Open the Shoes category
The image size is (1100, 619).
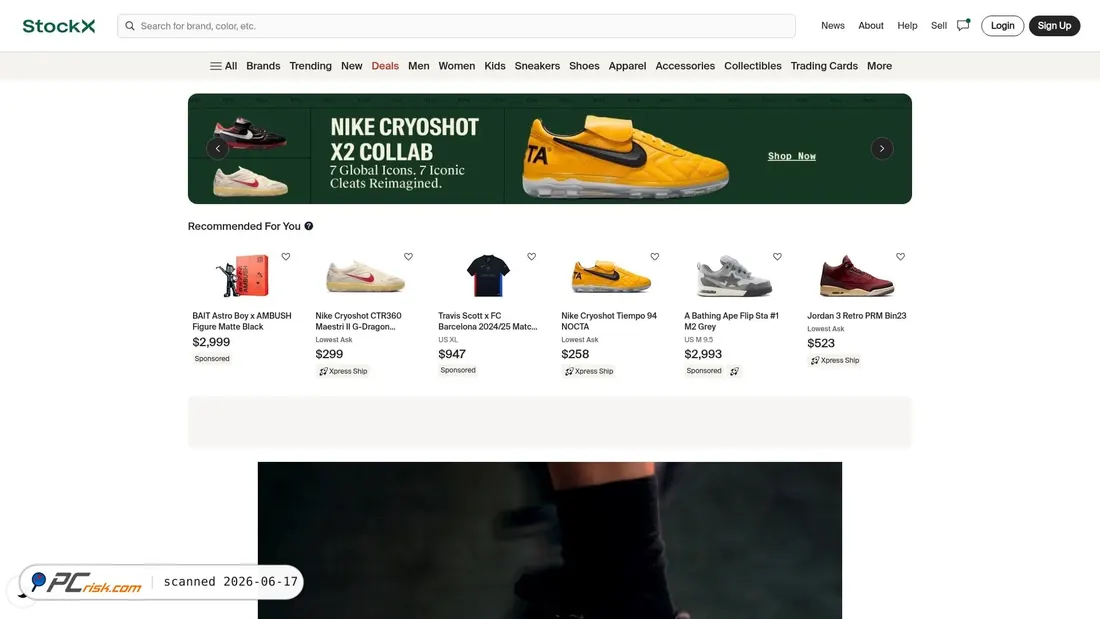584,66
